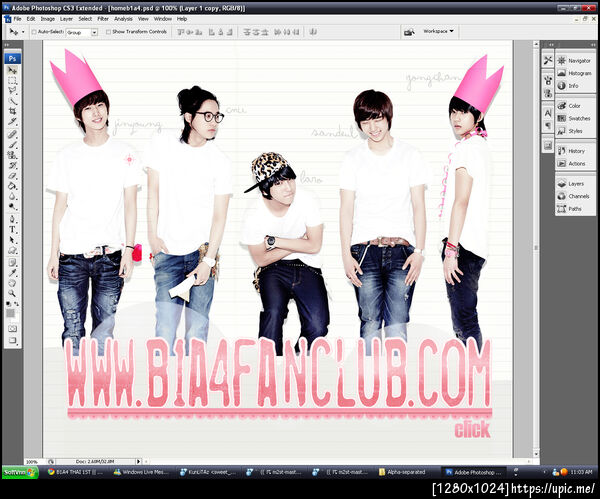Click the vertical scrollbar of canvas
The image size is (600, 499).
(536, 248)
